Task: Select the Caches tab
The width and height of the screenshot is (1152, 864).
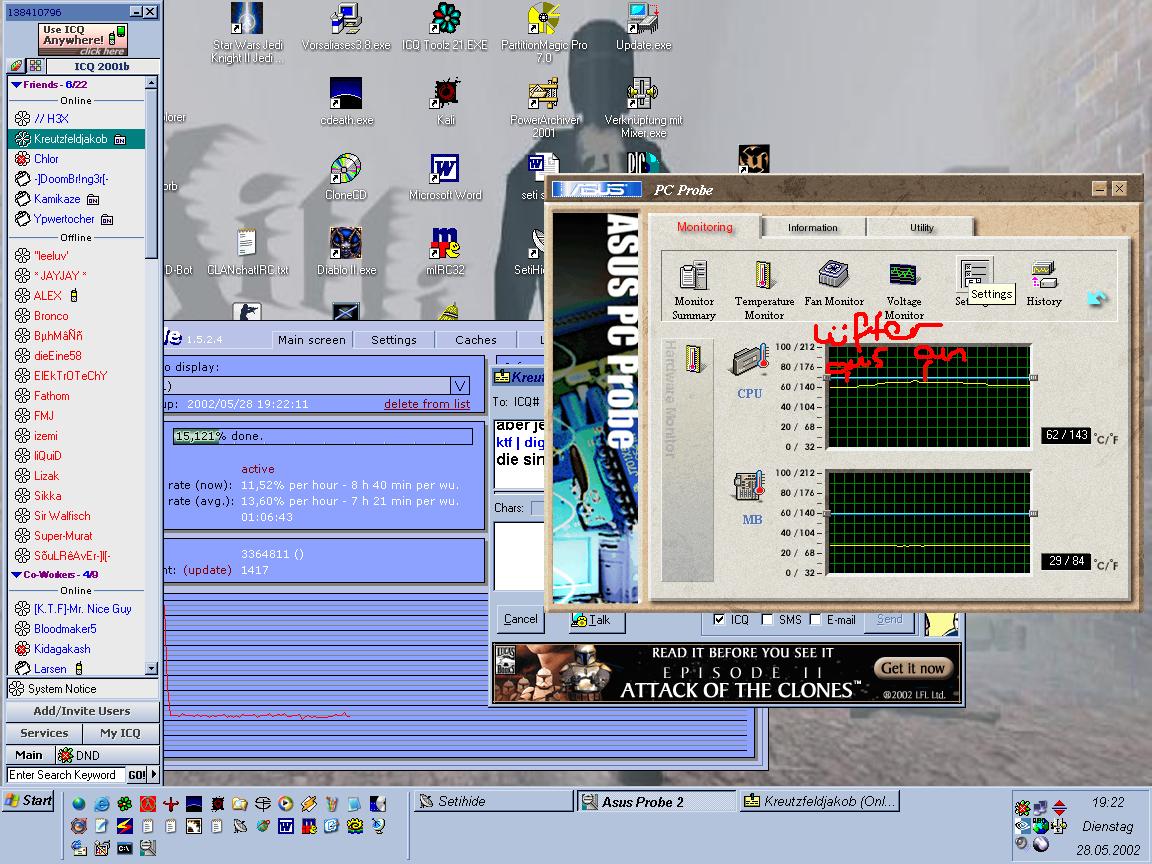Action: click(476, 339)
